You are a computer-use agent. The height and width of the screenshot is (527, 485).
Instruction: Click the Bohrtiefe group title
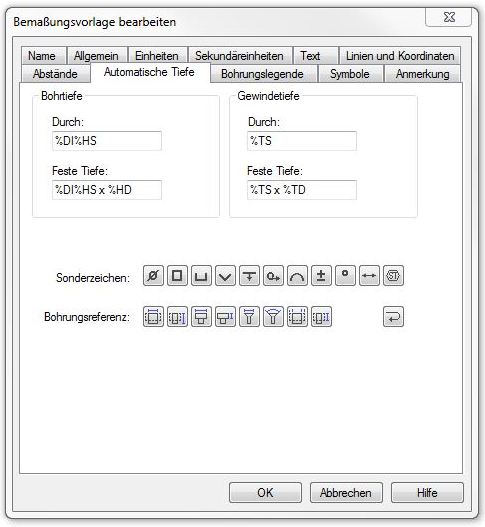click(62, 96)
